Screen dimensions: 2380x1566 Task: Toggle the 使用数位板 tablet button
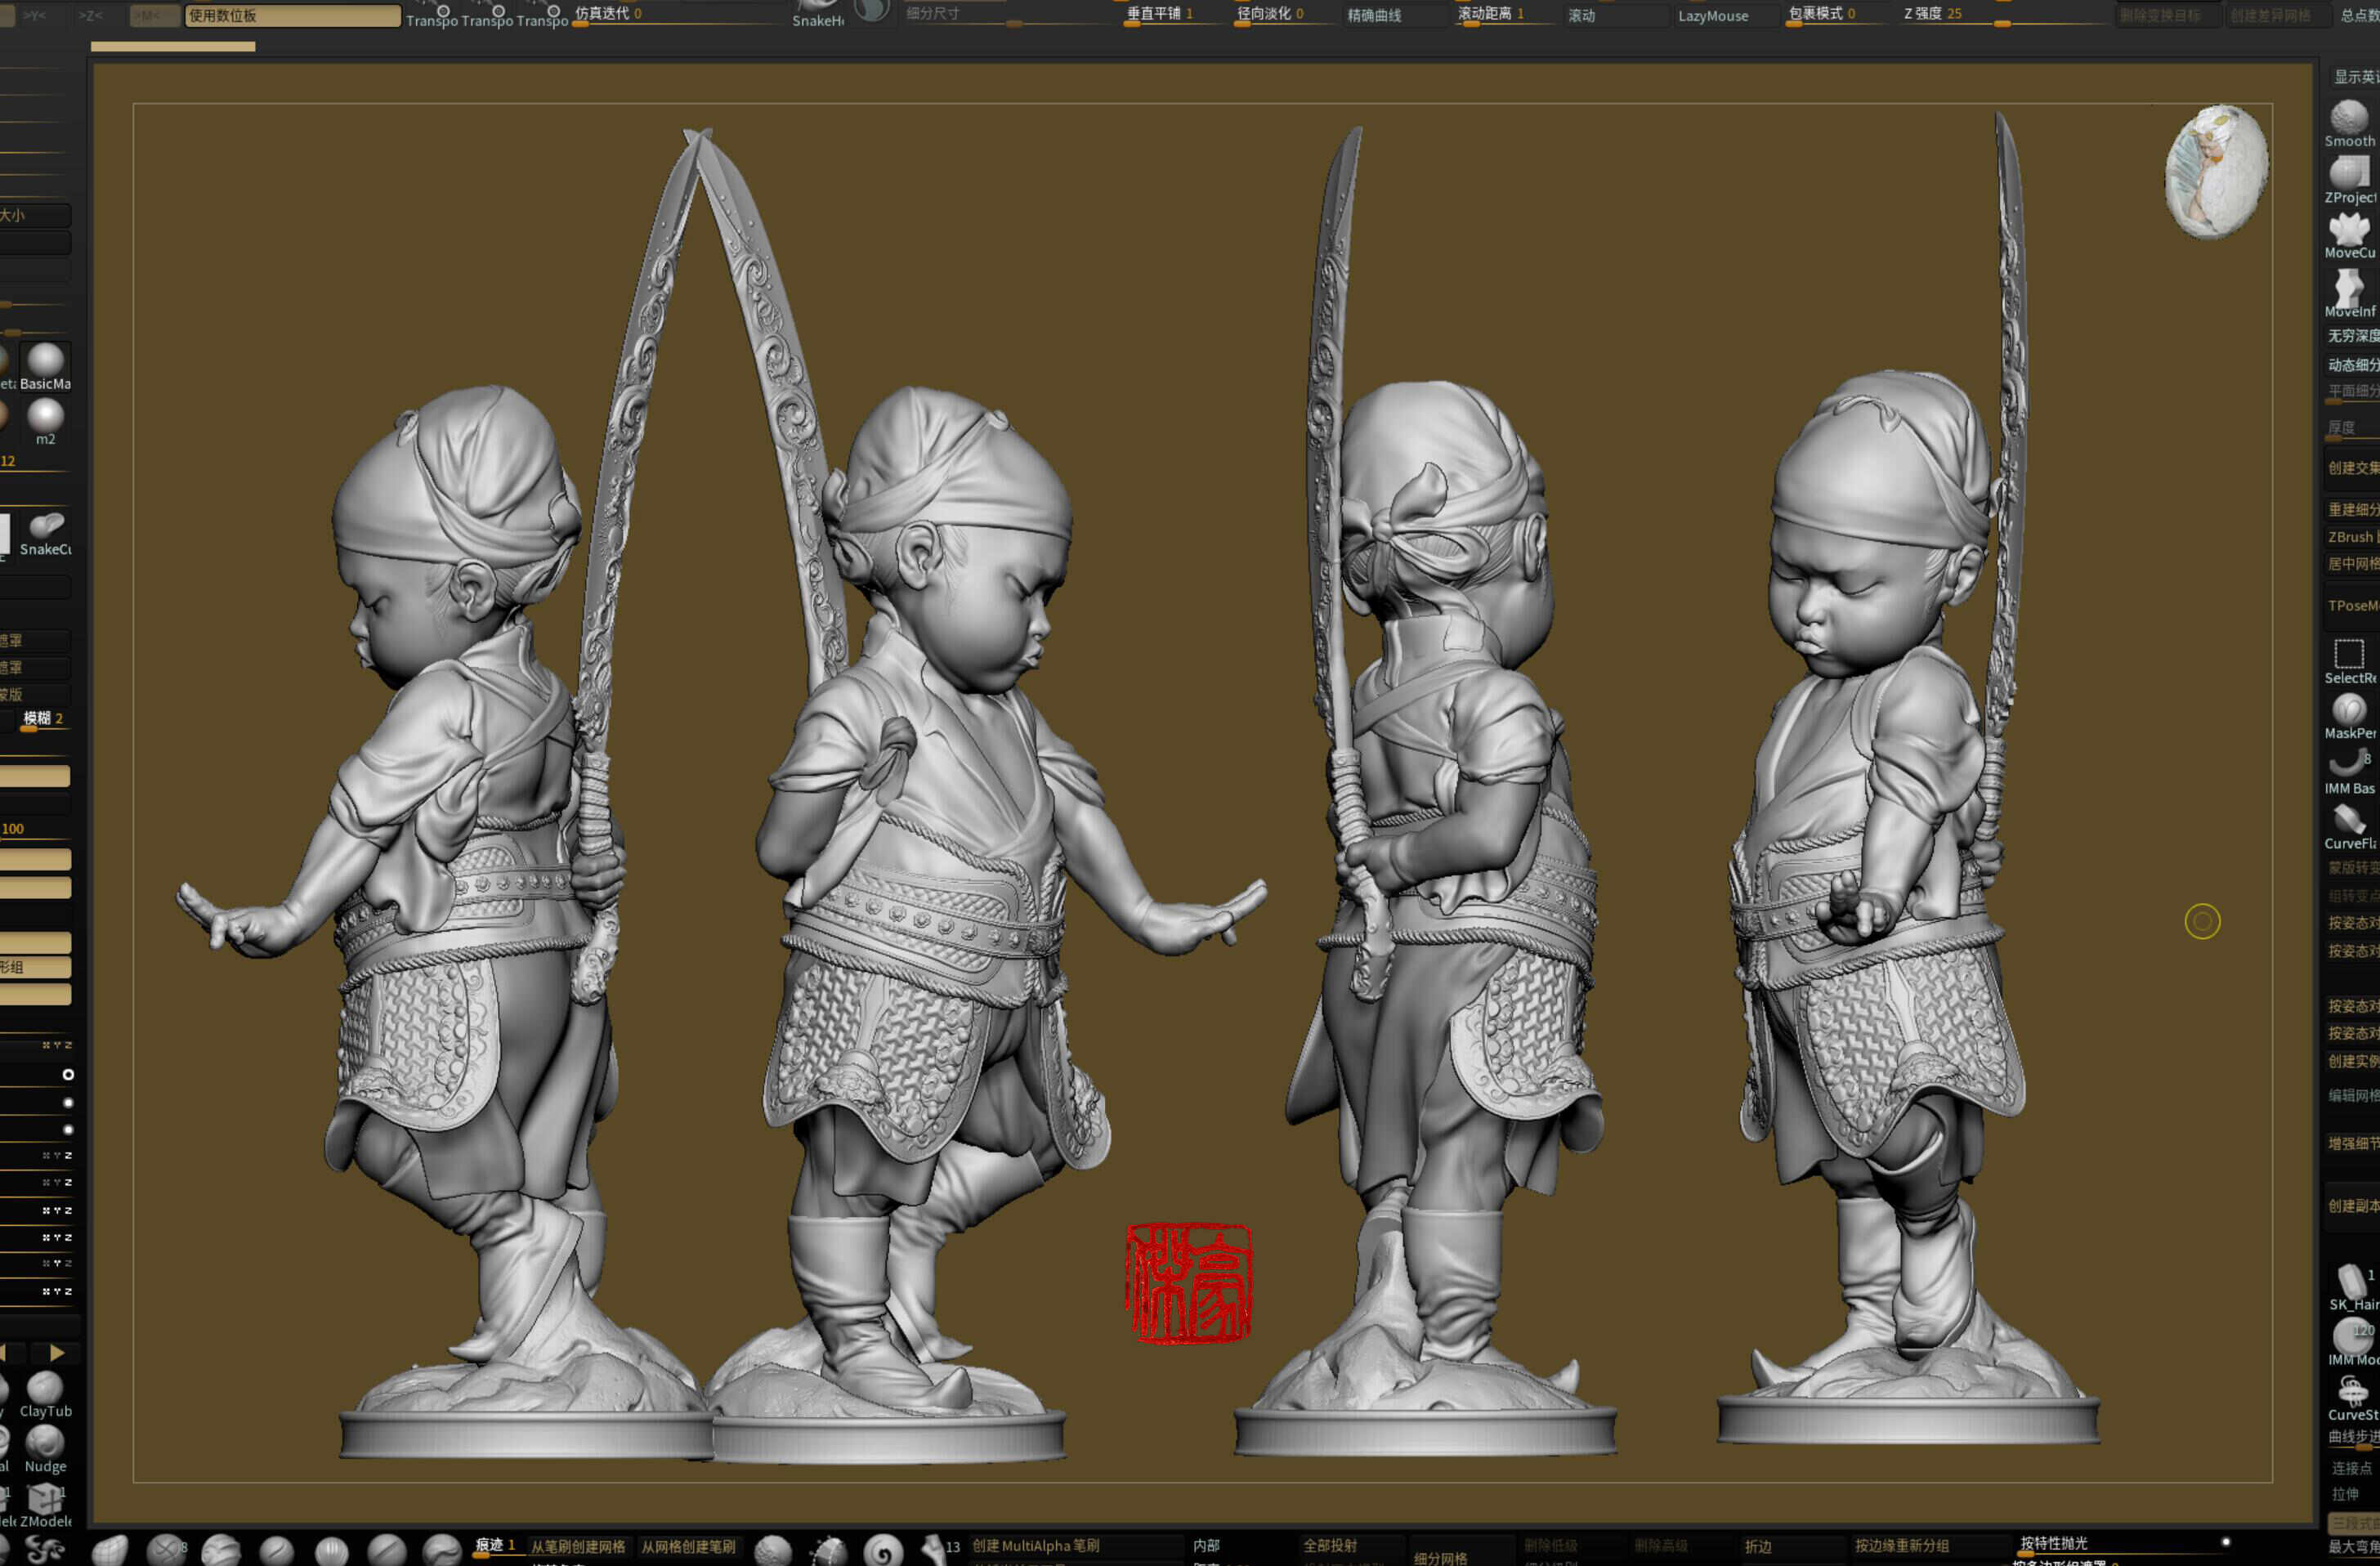[292, 15]
